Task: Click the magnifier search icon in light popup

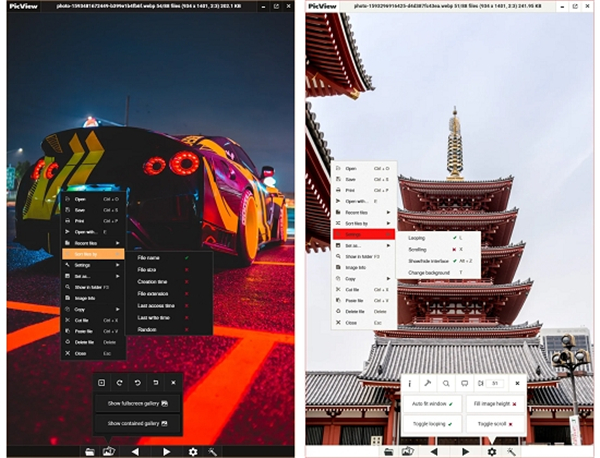Action: click(444, 383)
